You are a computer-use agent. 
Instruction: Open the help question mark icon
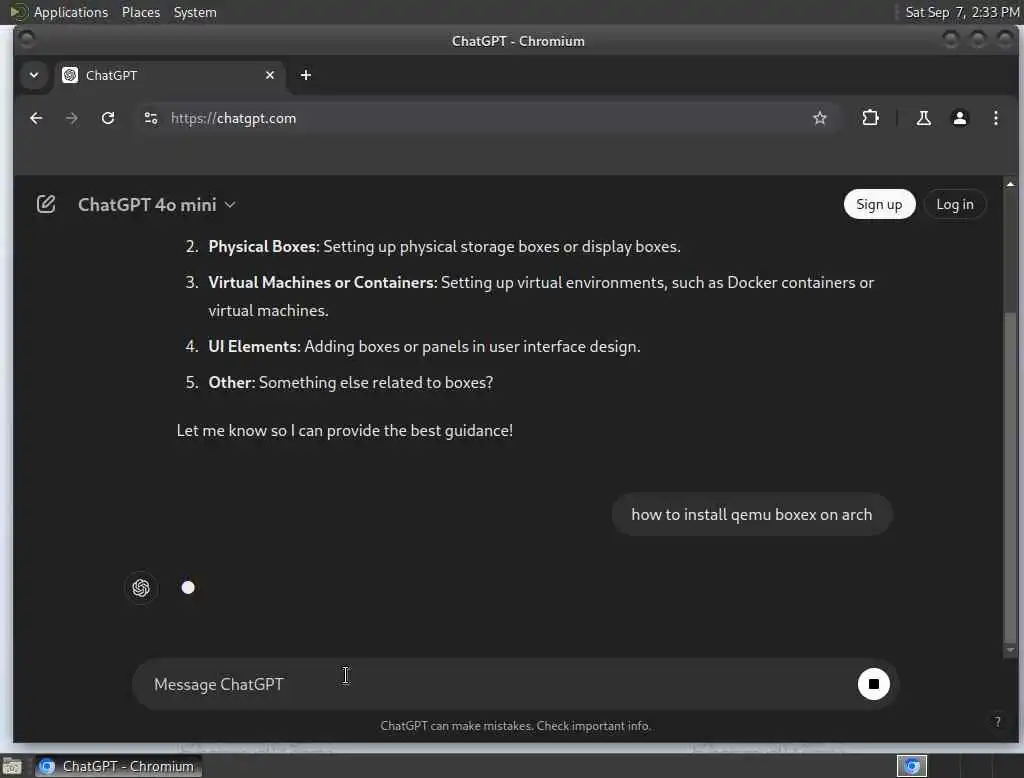coord(997,722)
